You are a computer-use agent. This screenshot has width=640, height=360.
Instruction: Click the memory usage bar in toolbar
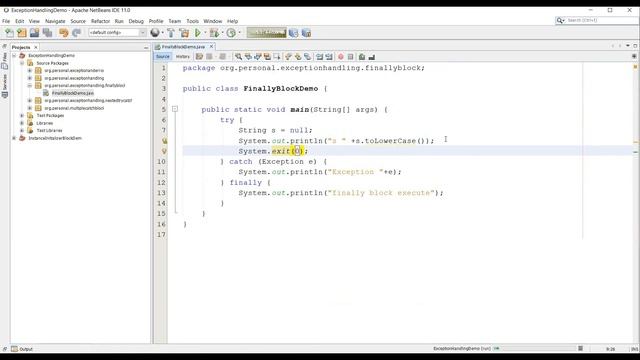click(267, 33)
